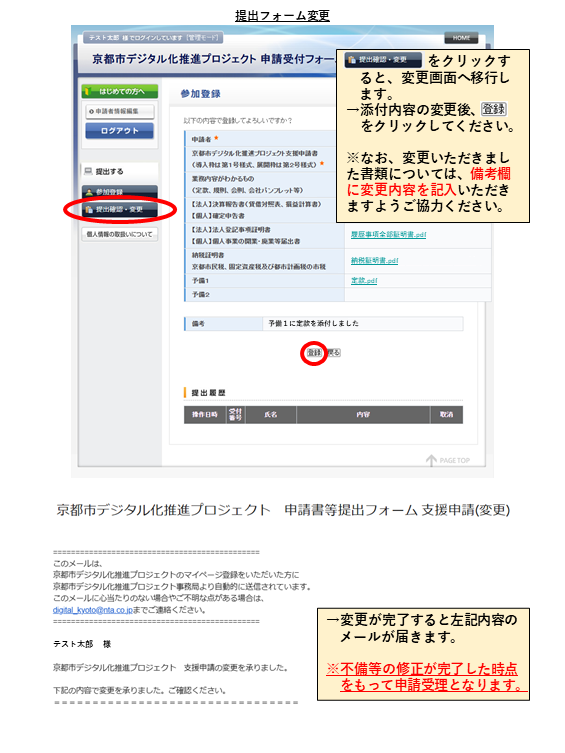Click the 戻る back button
This screenshot has height=753, width=565.
334,353
